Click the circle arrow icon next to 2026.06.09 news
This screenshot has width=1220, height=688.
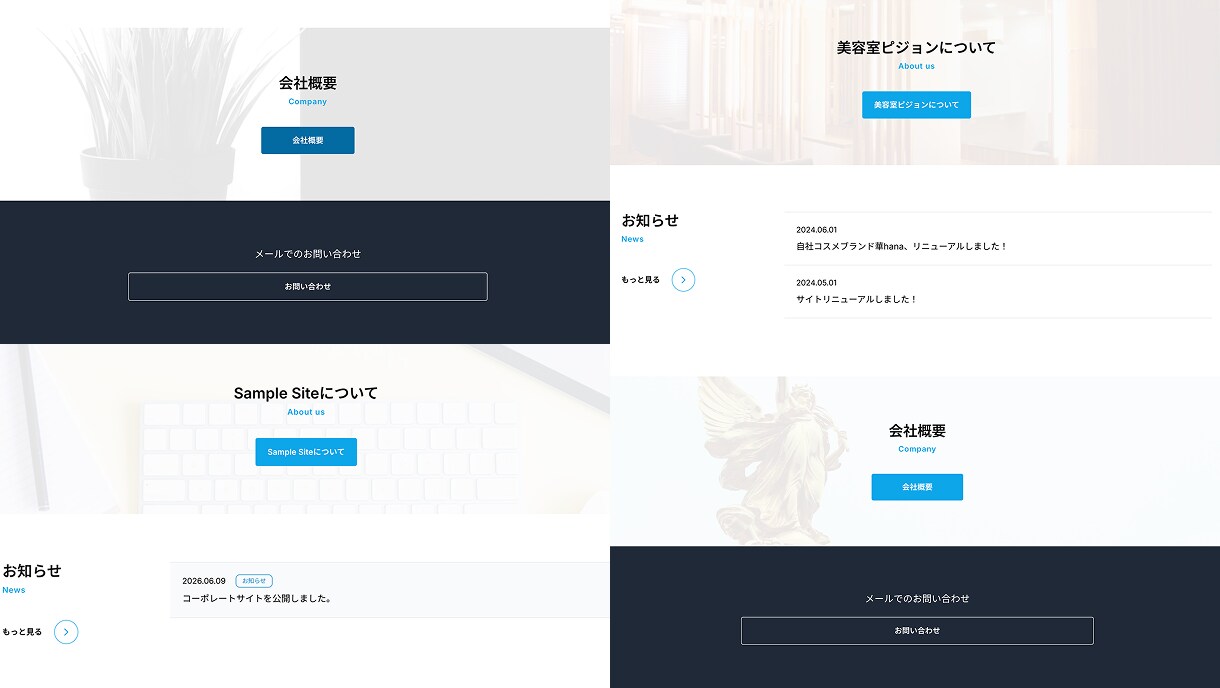66,632
